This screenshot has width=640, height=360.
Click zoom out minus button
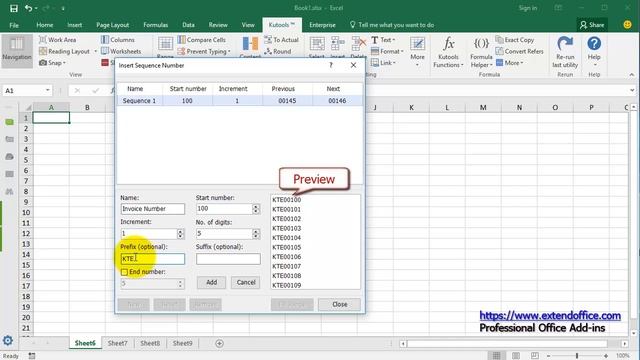click(x=548, y=356)
